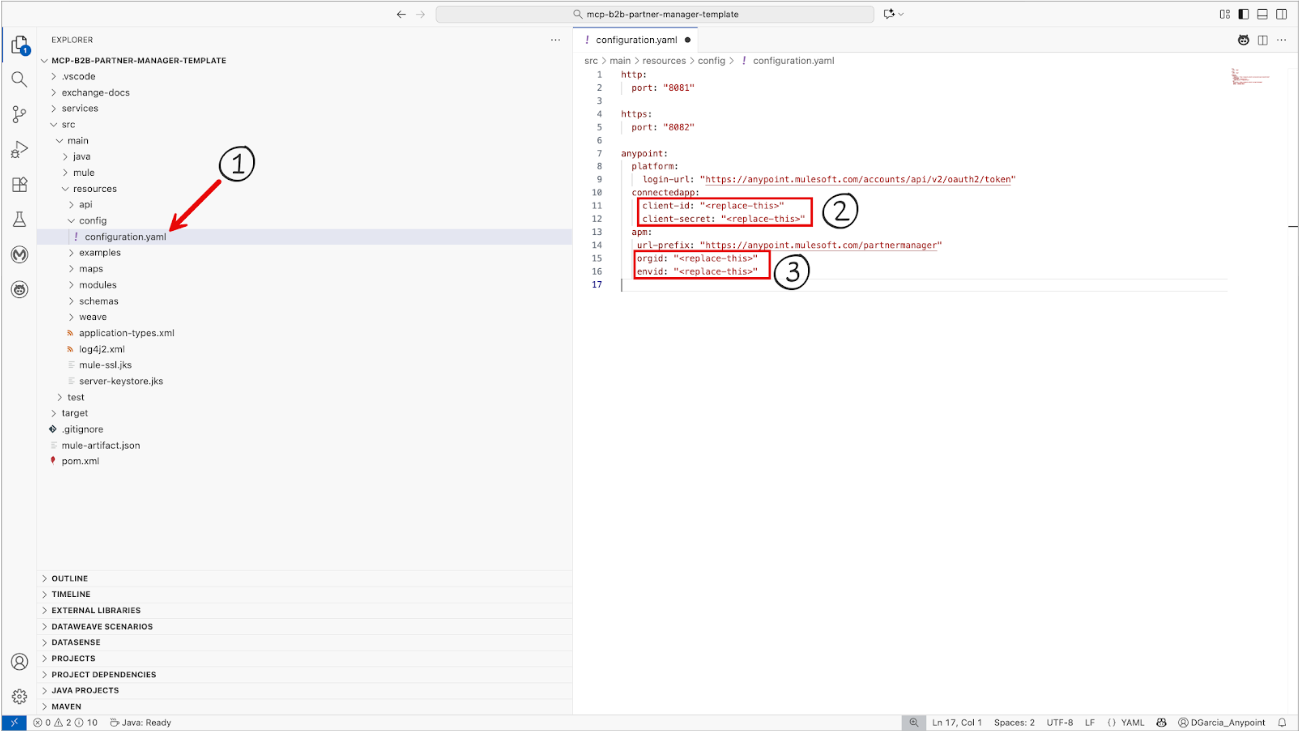This screenshot has width=1301, height=731.
Task: Open the Testing flask icon
Action: (x=19, y=219)
